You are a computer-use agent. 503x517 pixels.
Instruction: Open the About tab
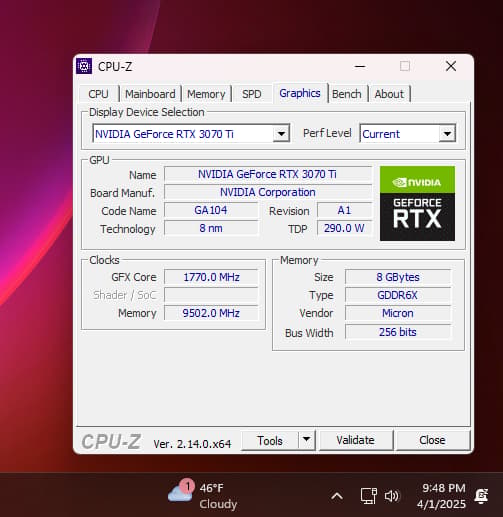389,94
